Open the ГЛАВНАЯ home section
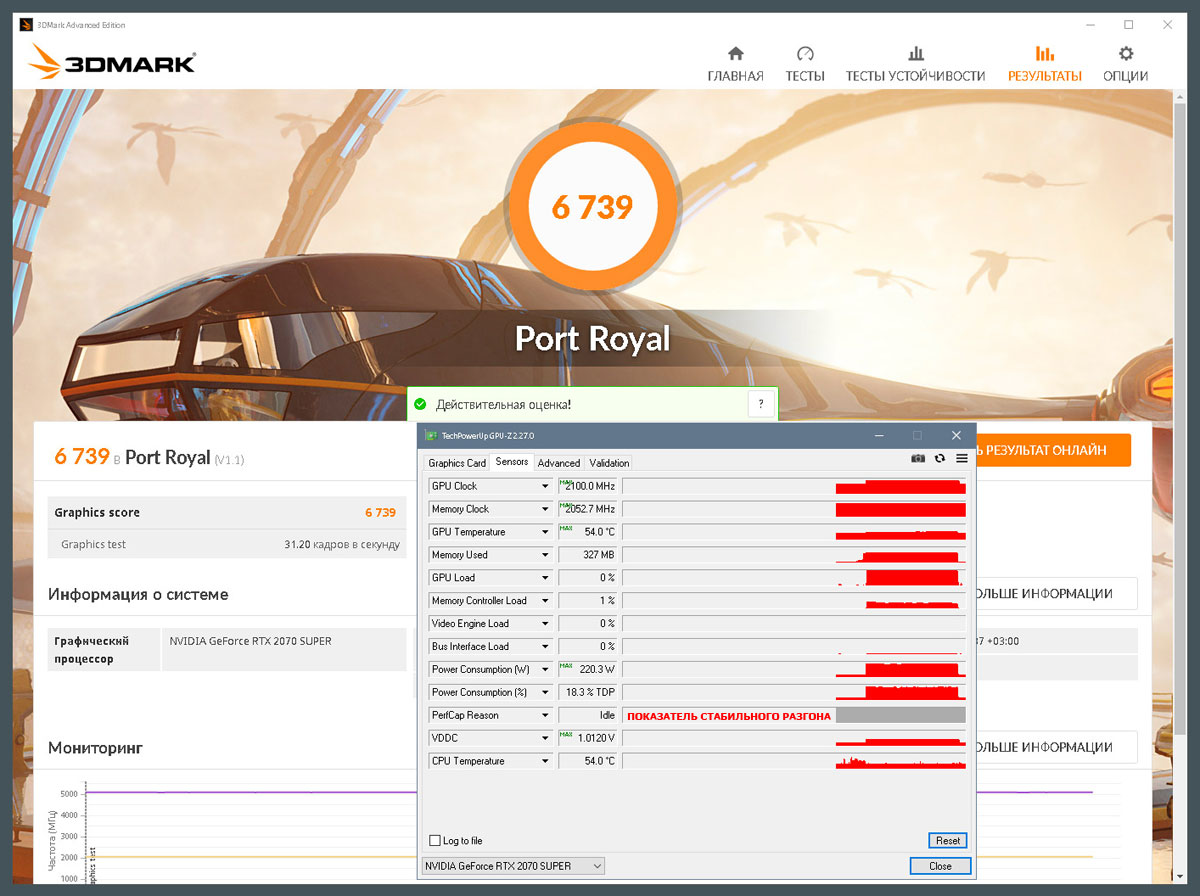Screen dimensions: 1200x896 [x=735, y=64]
